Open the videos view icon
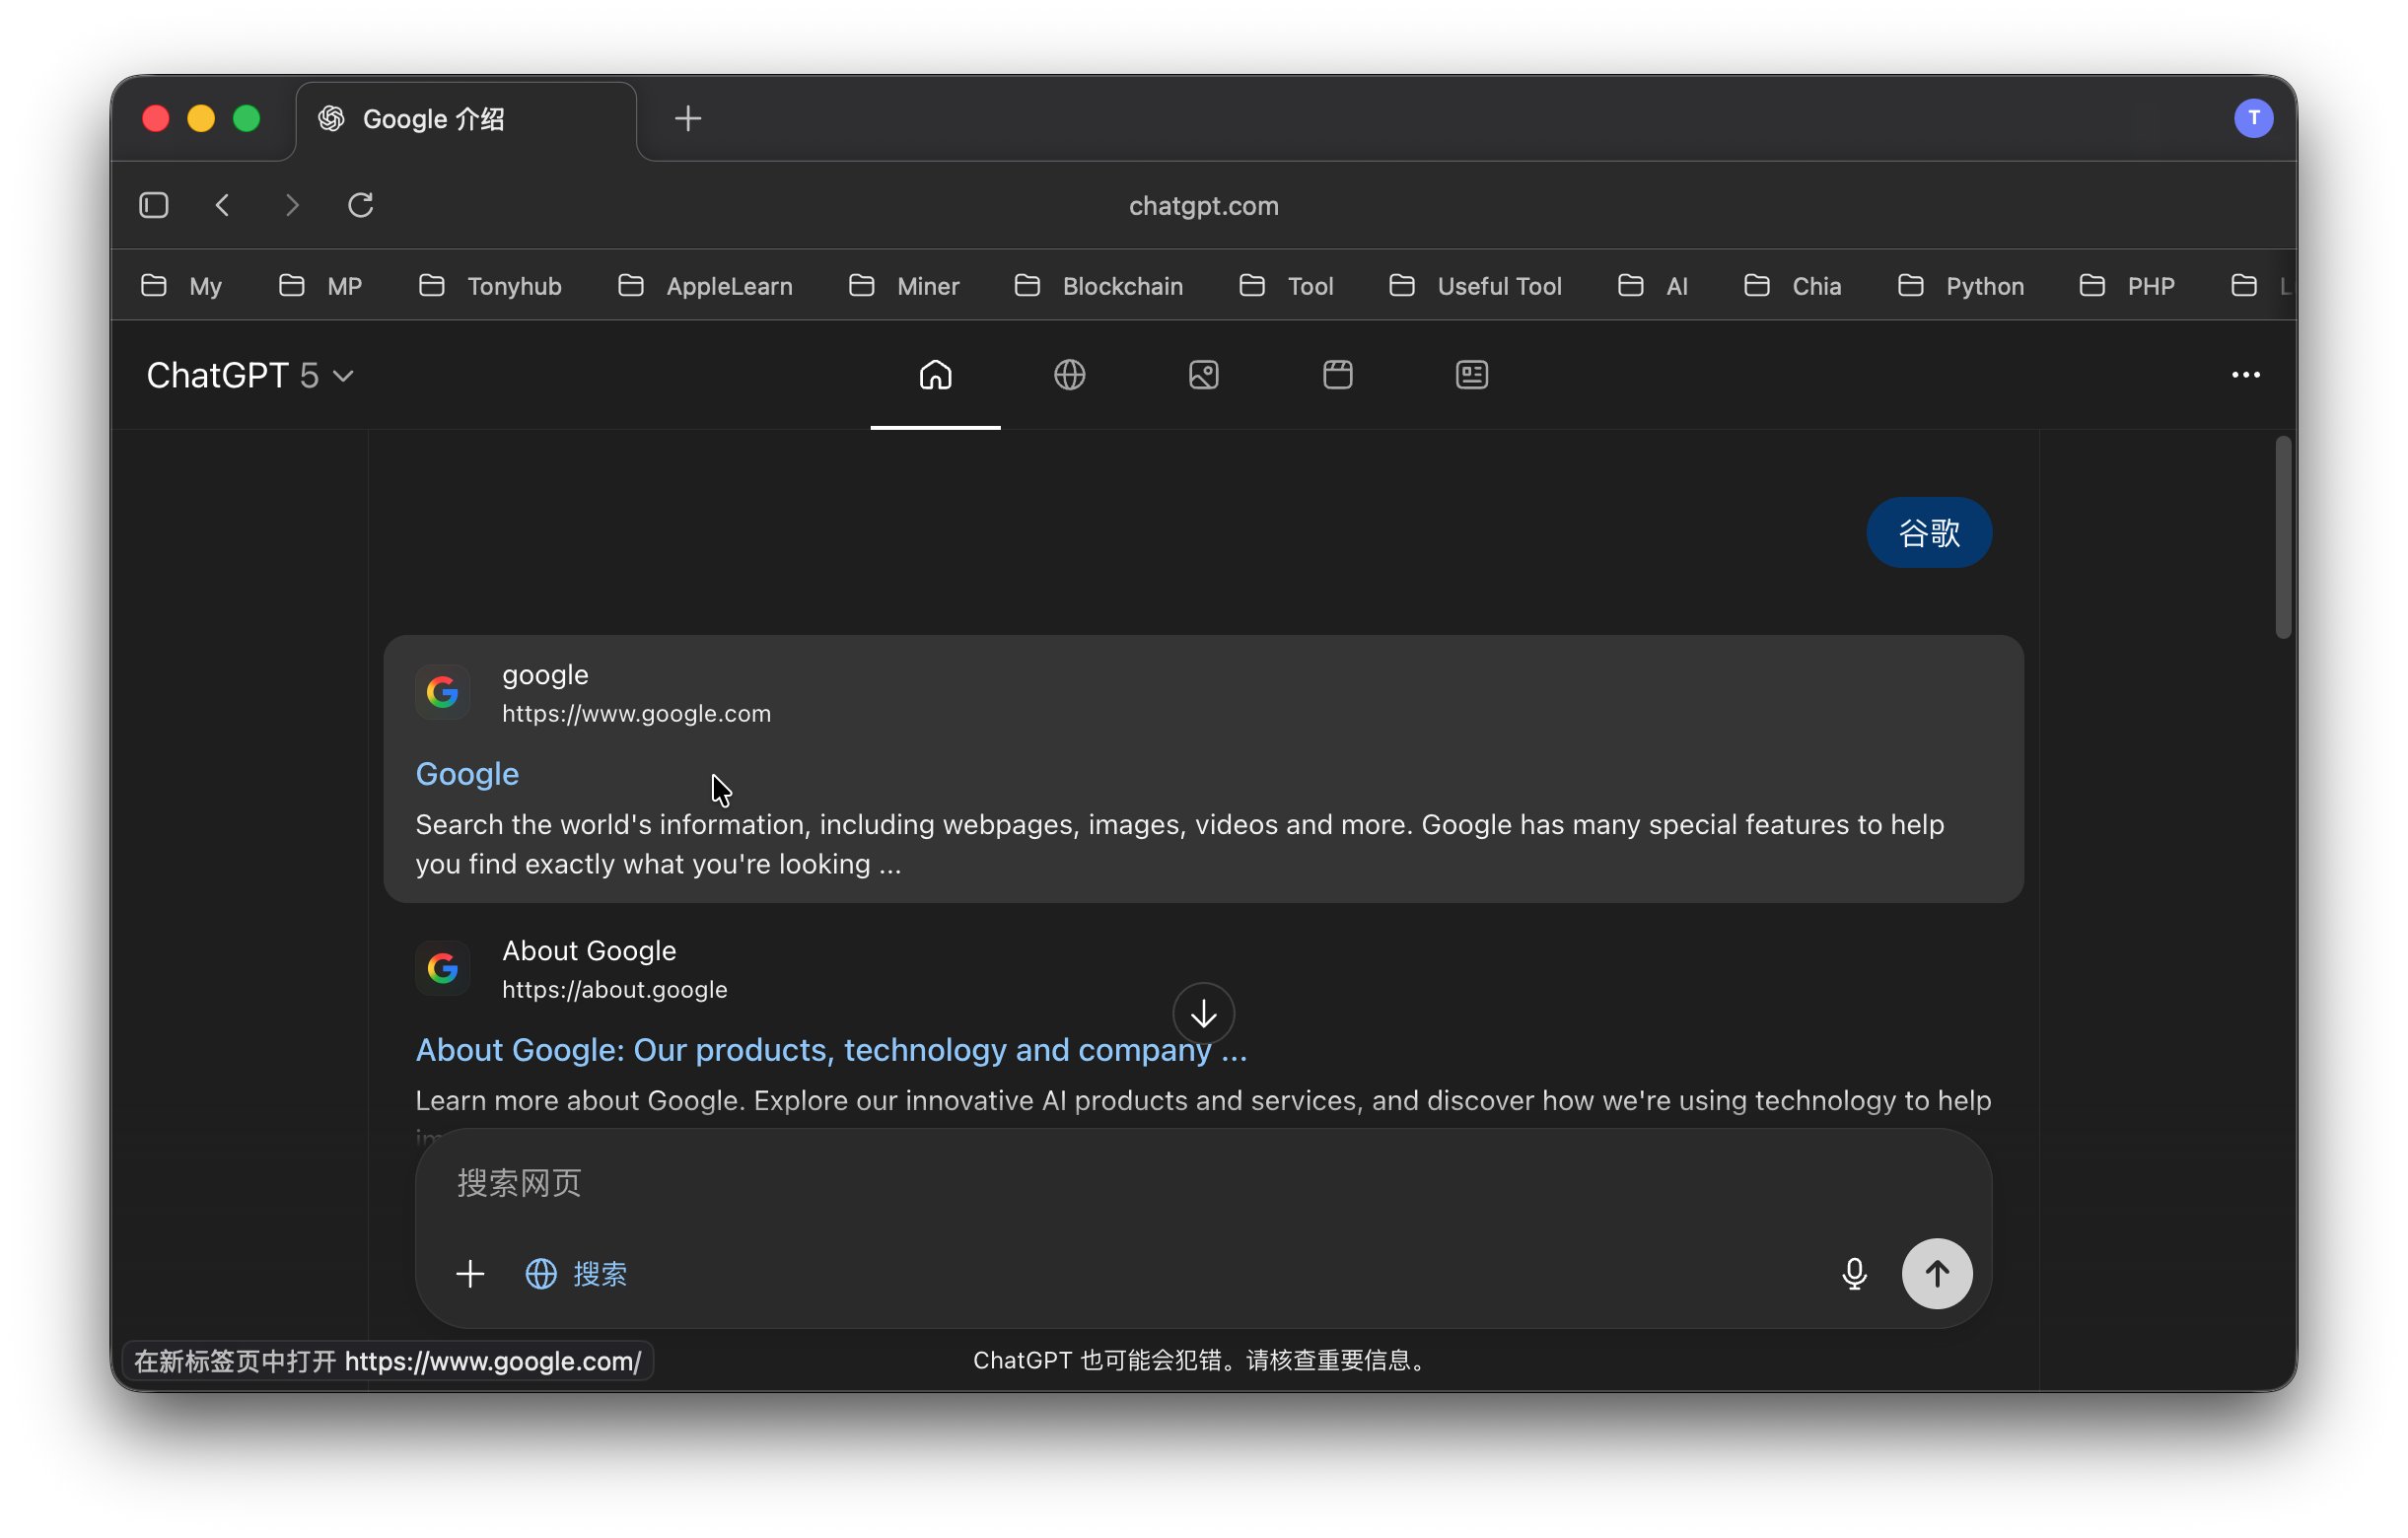Screen dimensions: 2408x1538 click(1337, 375)
